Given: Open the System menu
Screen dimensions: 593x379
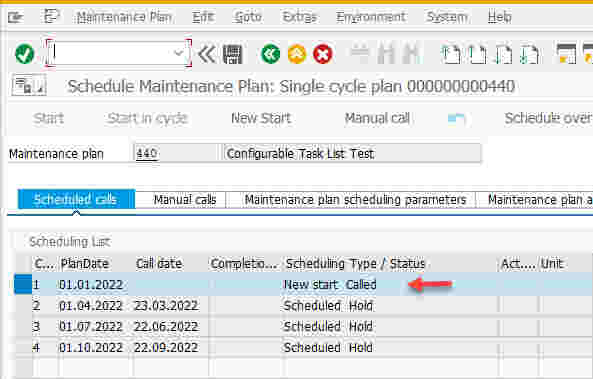Looking at the screenshot, I should click(x=447, y=17).
